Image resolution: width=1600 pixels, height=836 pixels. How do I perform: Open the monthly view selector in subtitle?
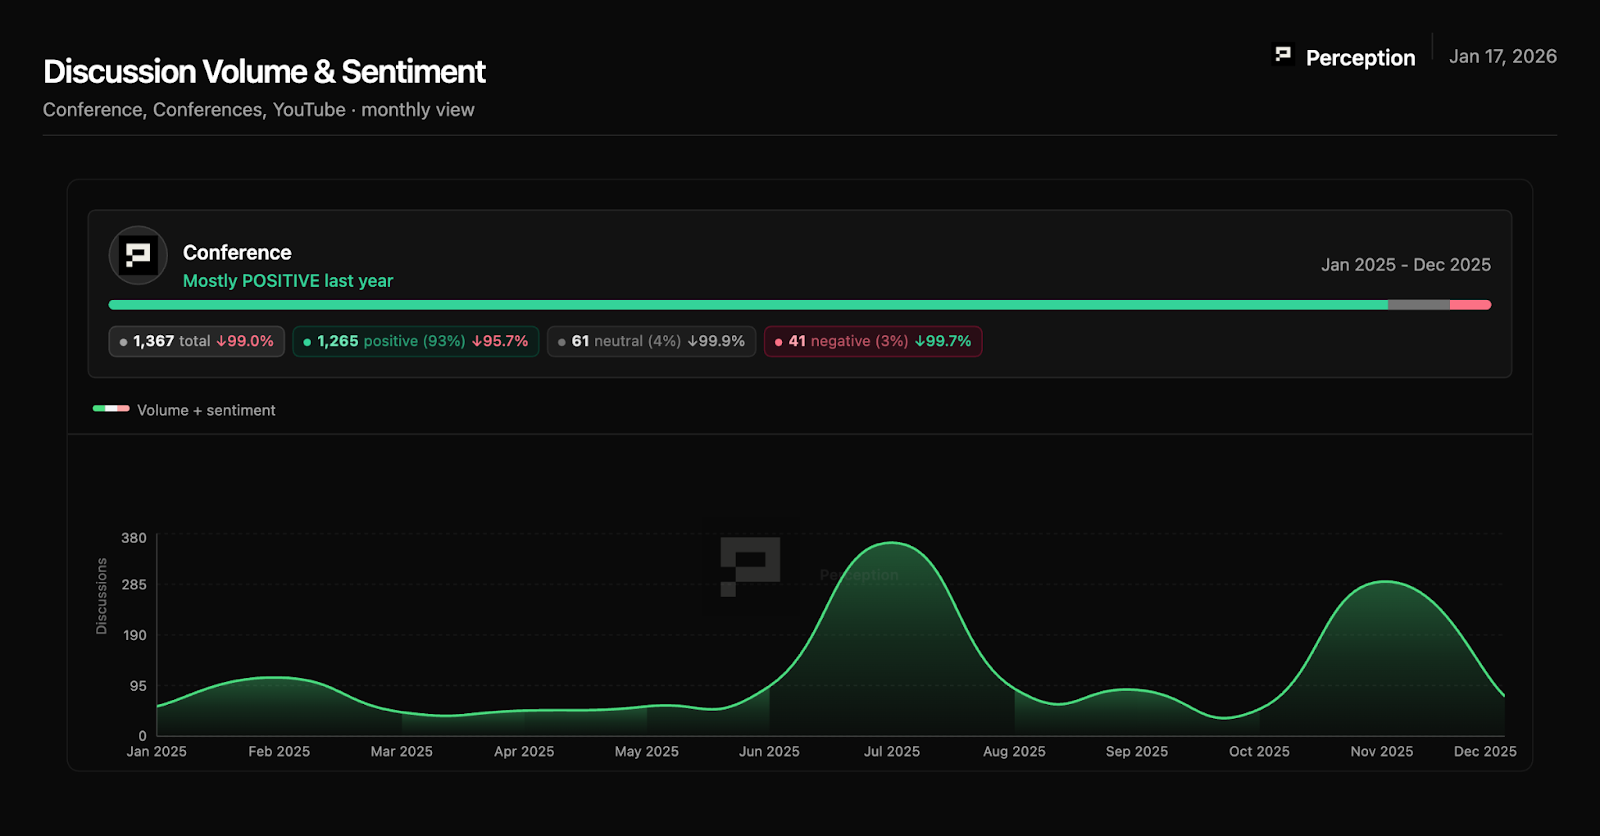pyautogui.click(x=417, y=110)
